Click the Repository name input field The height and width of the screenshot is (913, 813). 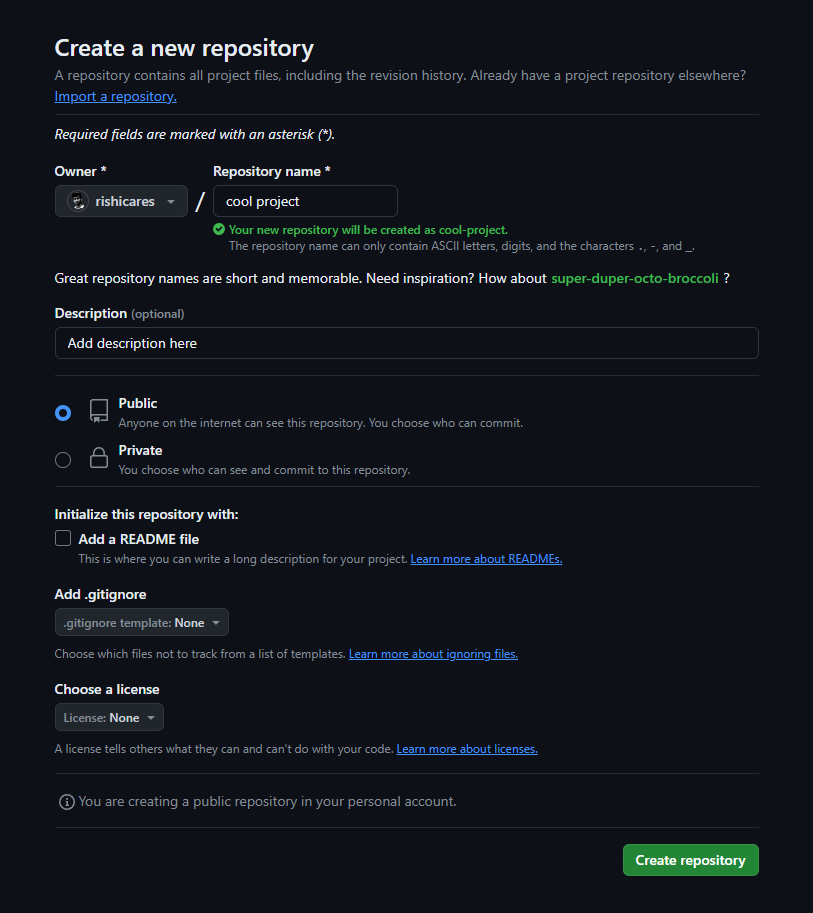click(305, 201)
